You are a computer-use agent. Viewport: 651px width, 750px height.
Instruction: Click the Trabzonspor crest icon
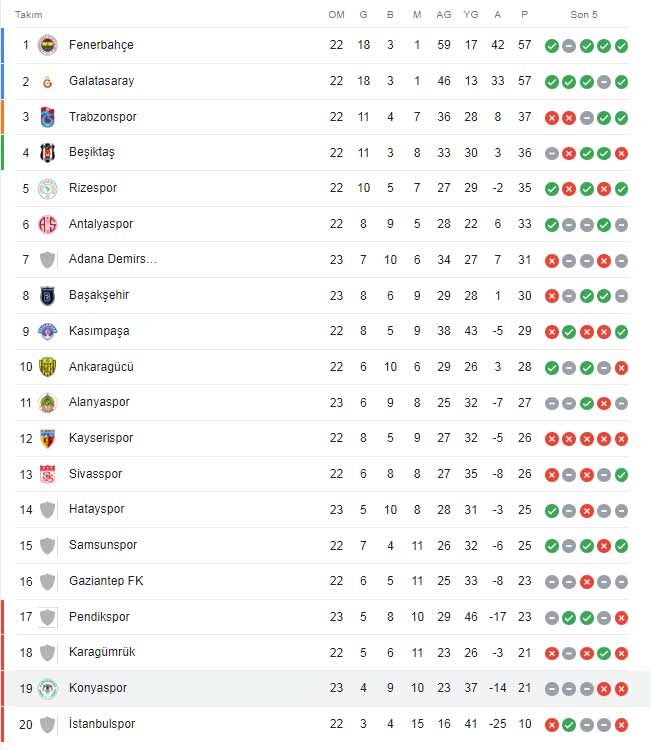47,117
